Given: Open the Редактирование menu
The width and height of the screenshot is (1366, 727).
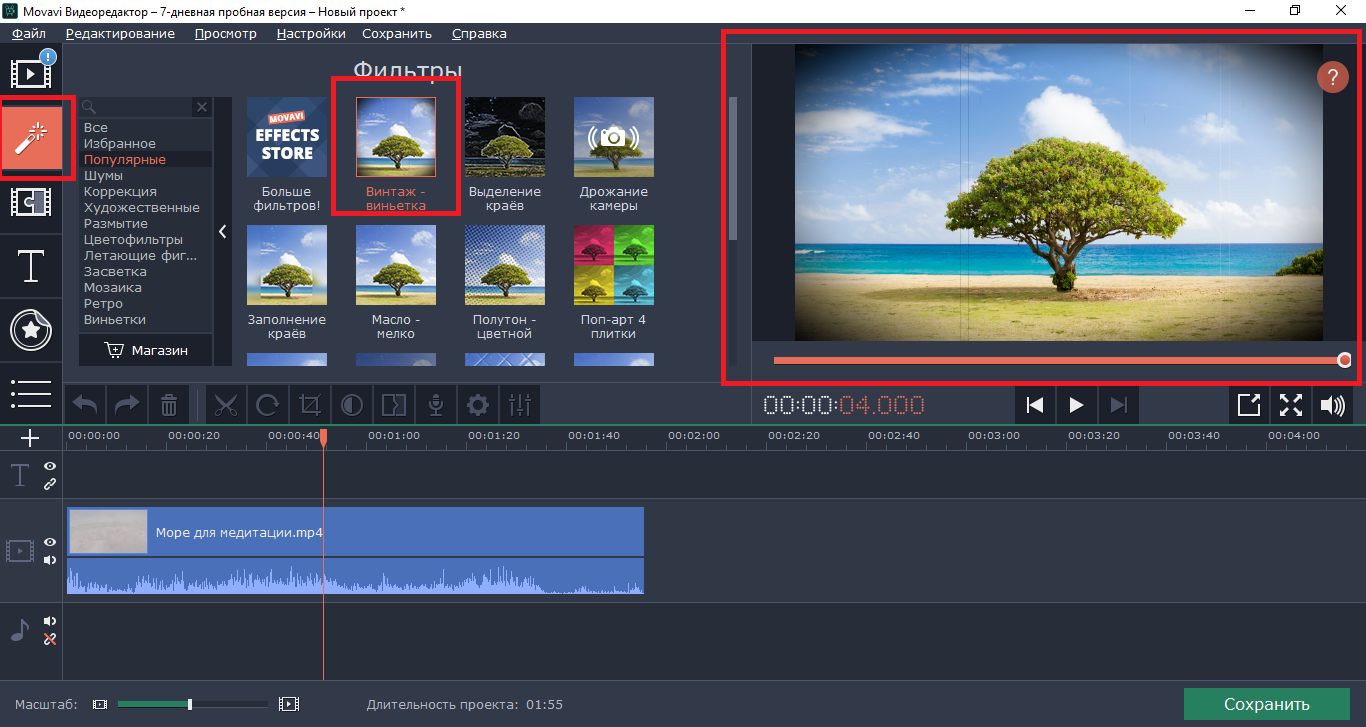Looking at the screenshot, I should (x=120, y=33).
